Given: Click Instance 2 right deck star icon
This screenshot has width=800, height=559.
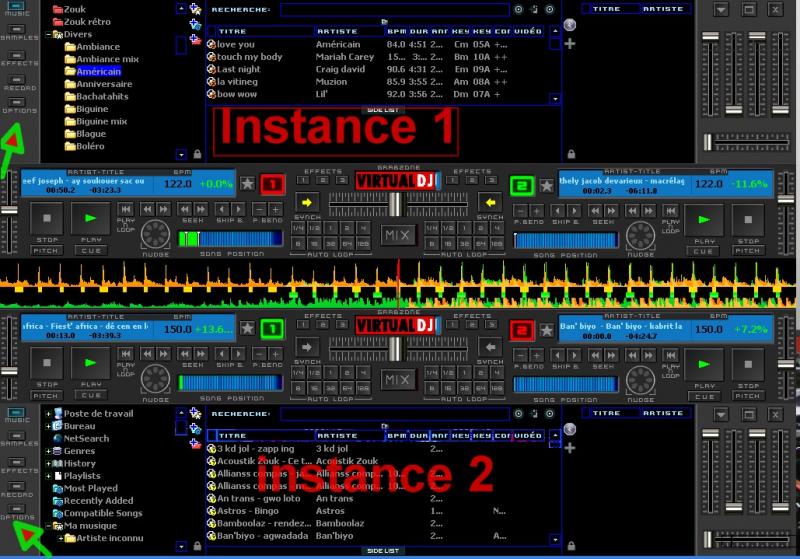Looking at the screenshot, I should [x=546, y=331].
